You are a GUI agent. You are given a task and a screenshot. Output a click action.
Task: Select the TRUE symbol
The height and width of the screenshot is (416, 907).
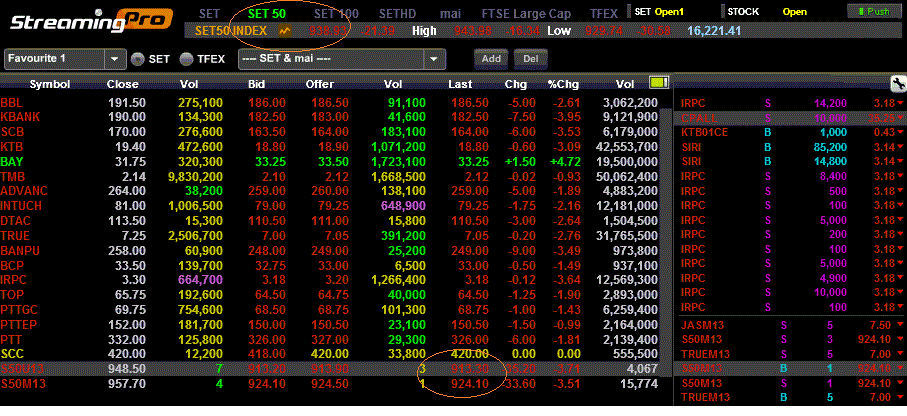tap(15, 235)
